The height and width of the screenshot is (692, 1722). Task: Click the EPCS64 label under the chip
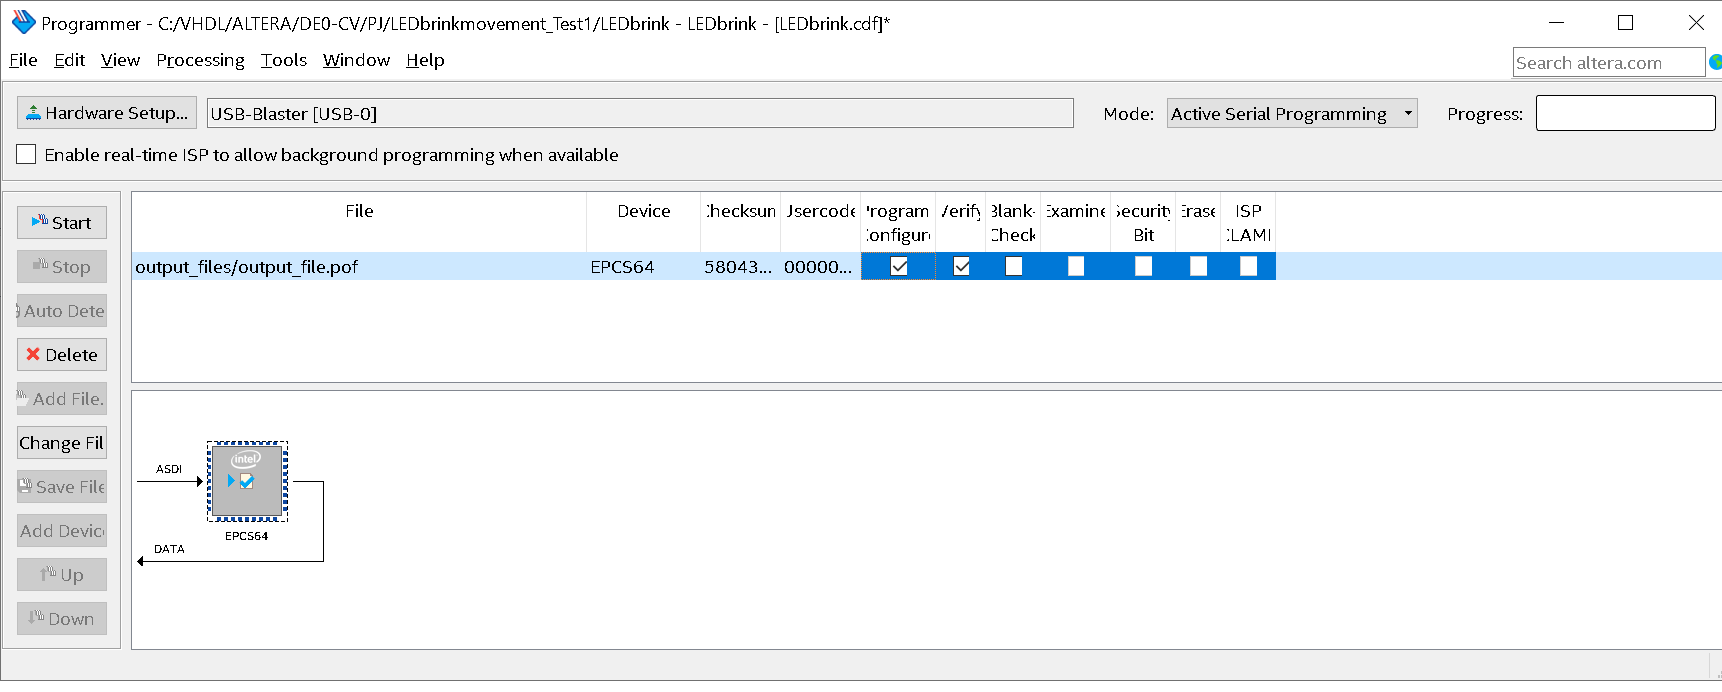pos(246,536)
